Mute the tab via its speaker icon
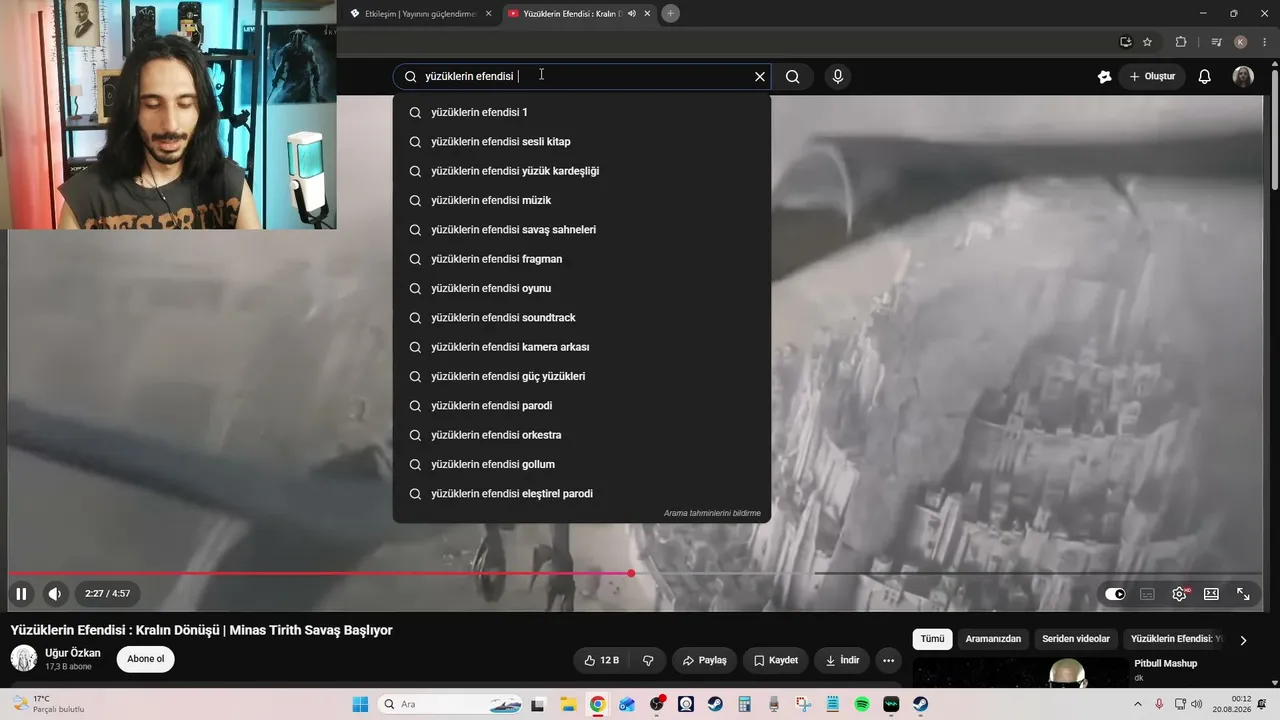The image size is (1280, 720). (631, 14)
